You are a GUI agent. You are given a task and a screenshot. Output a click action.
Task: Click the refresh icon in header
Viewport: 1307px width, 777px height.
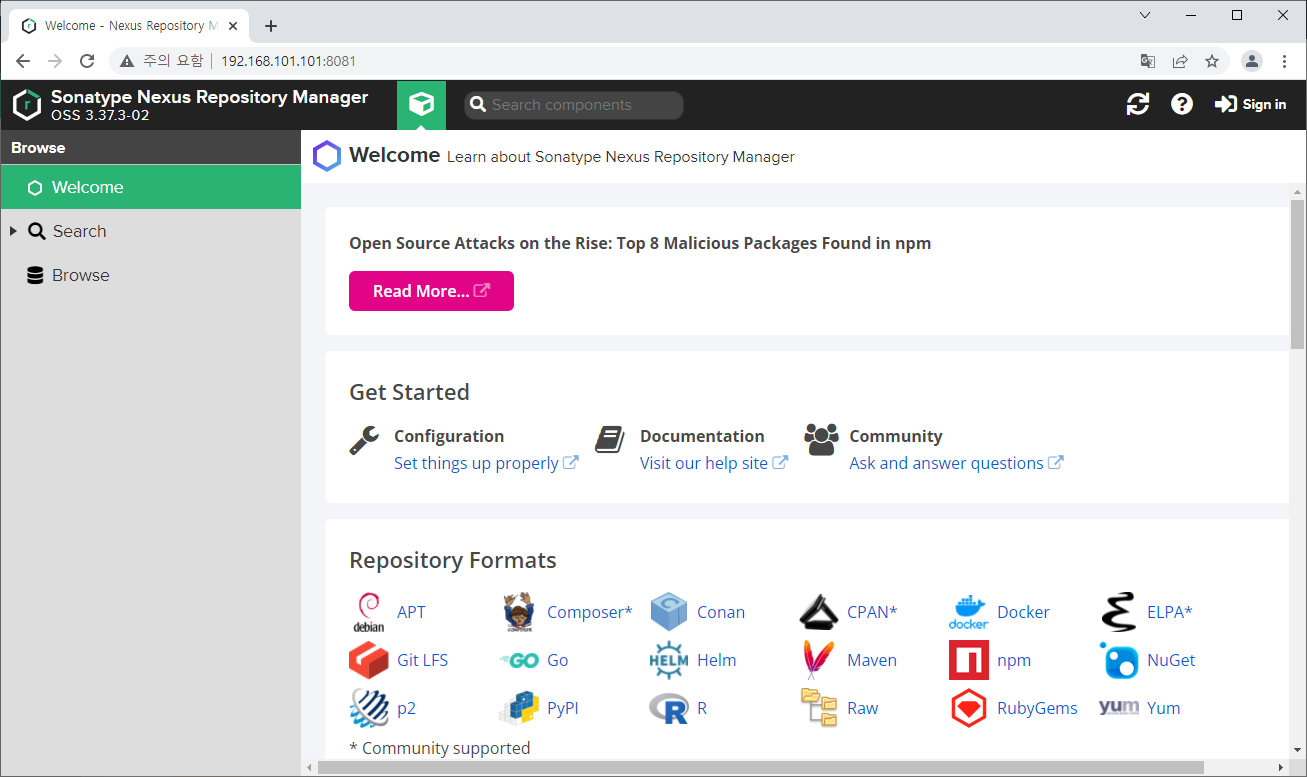[1138, 104]
